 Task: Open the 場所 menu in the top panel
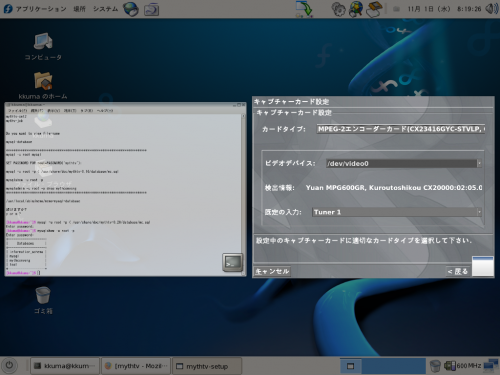[79, 9]
